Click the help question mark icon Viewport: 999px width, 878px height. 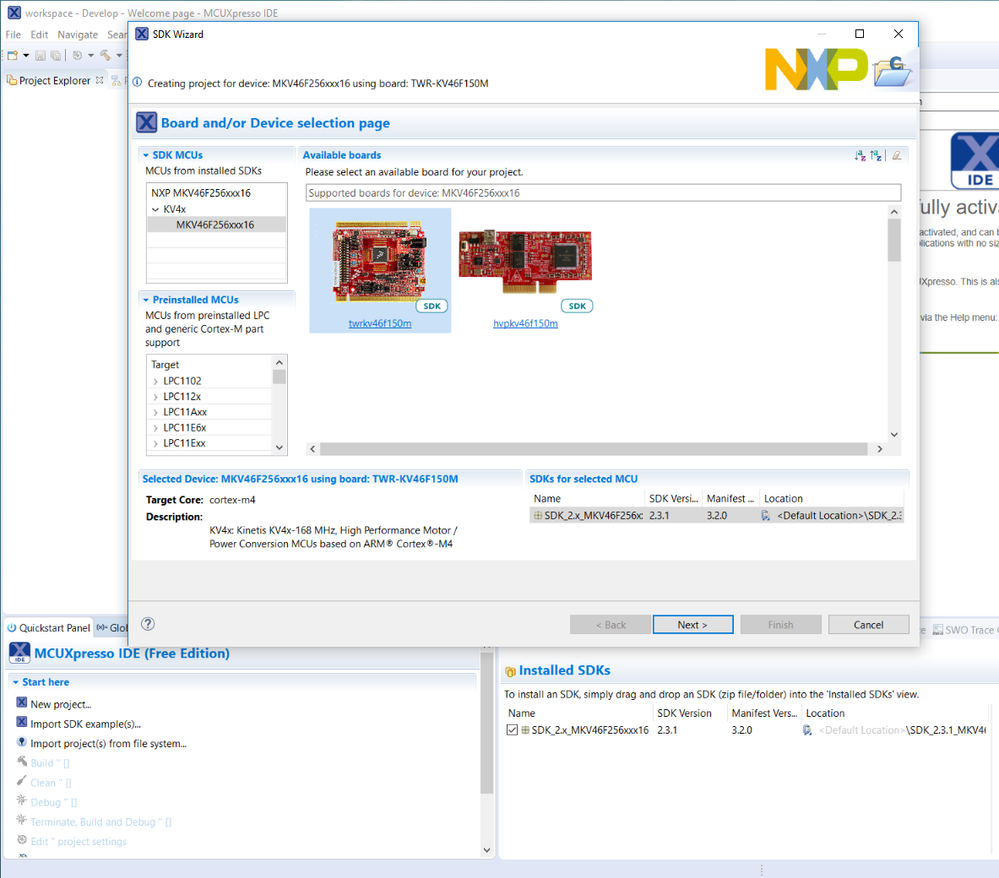click(148, 624)
